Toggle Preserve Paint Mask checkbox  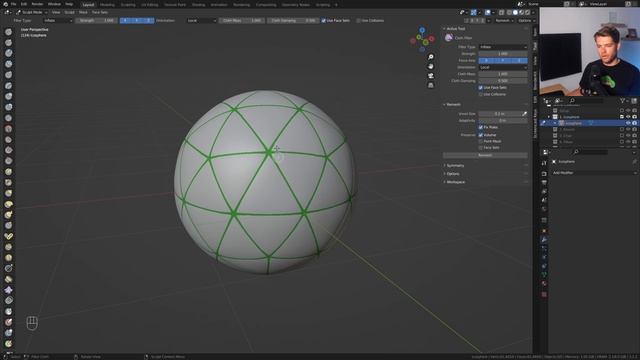coord(480,141)
